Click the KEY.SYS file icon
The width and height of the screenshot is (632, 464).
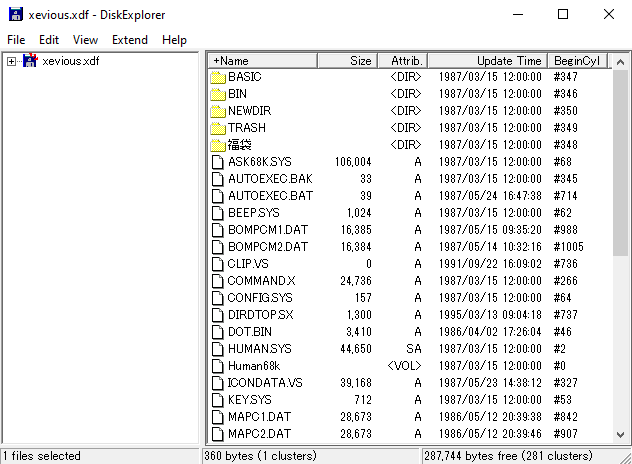pos(218,400)
